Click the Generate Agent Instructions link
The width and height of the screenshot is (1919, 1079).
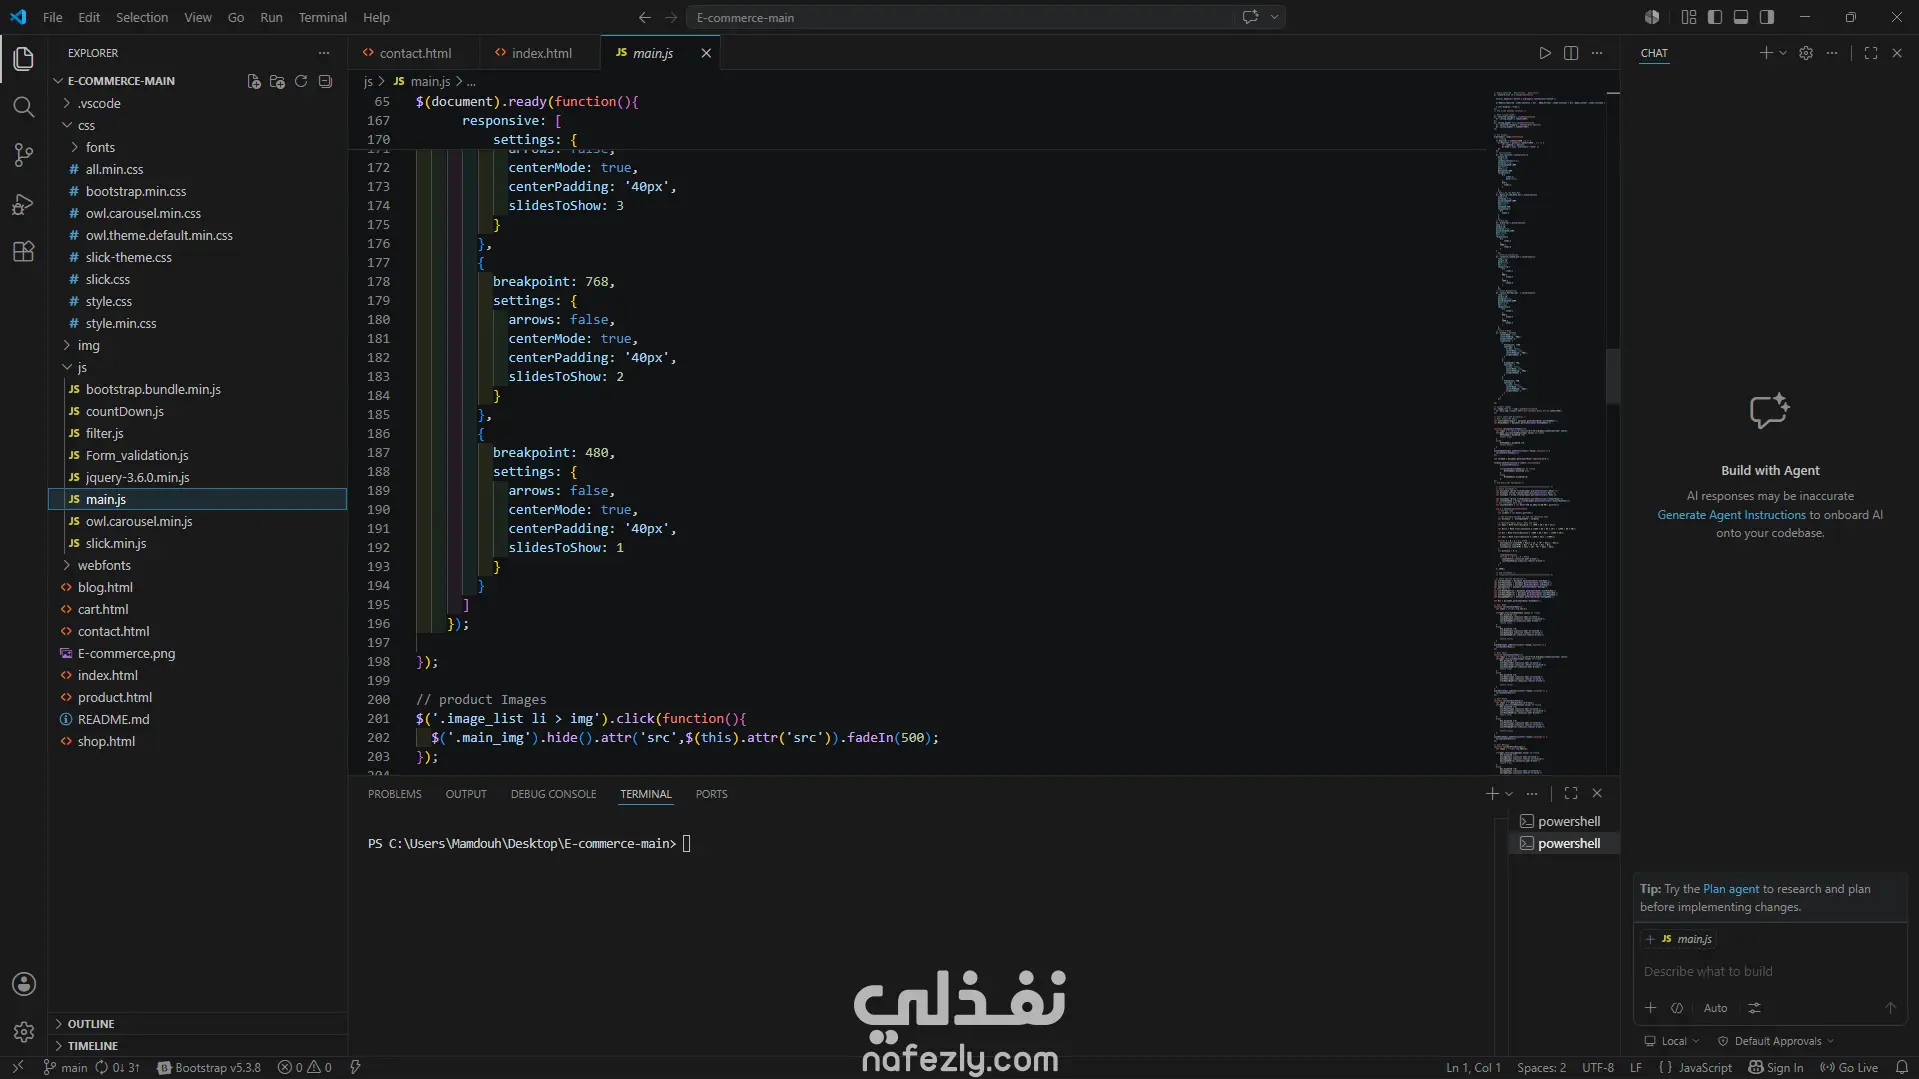click(1731, 515)
